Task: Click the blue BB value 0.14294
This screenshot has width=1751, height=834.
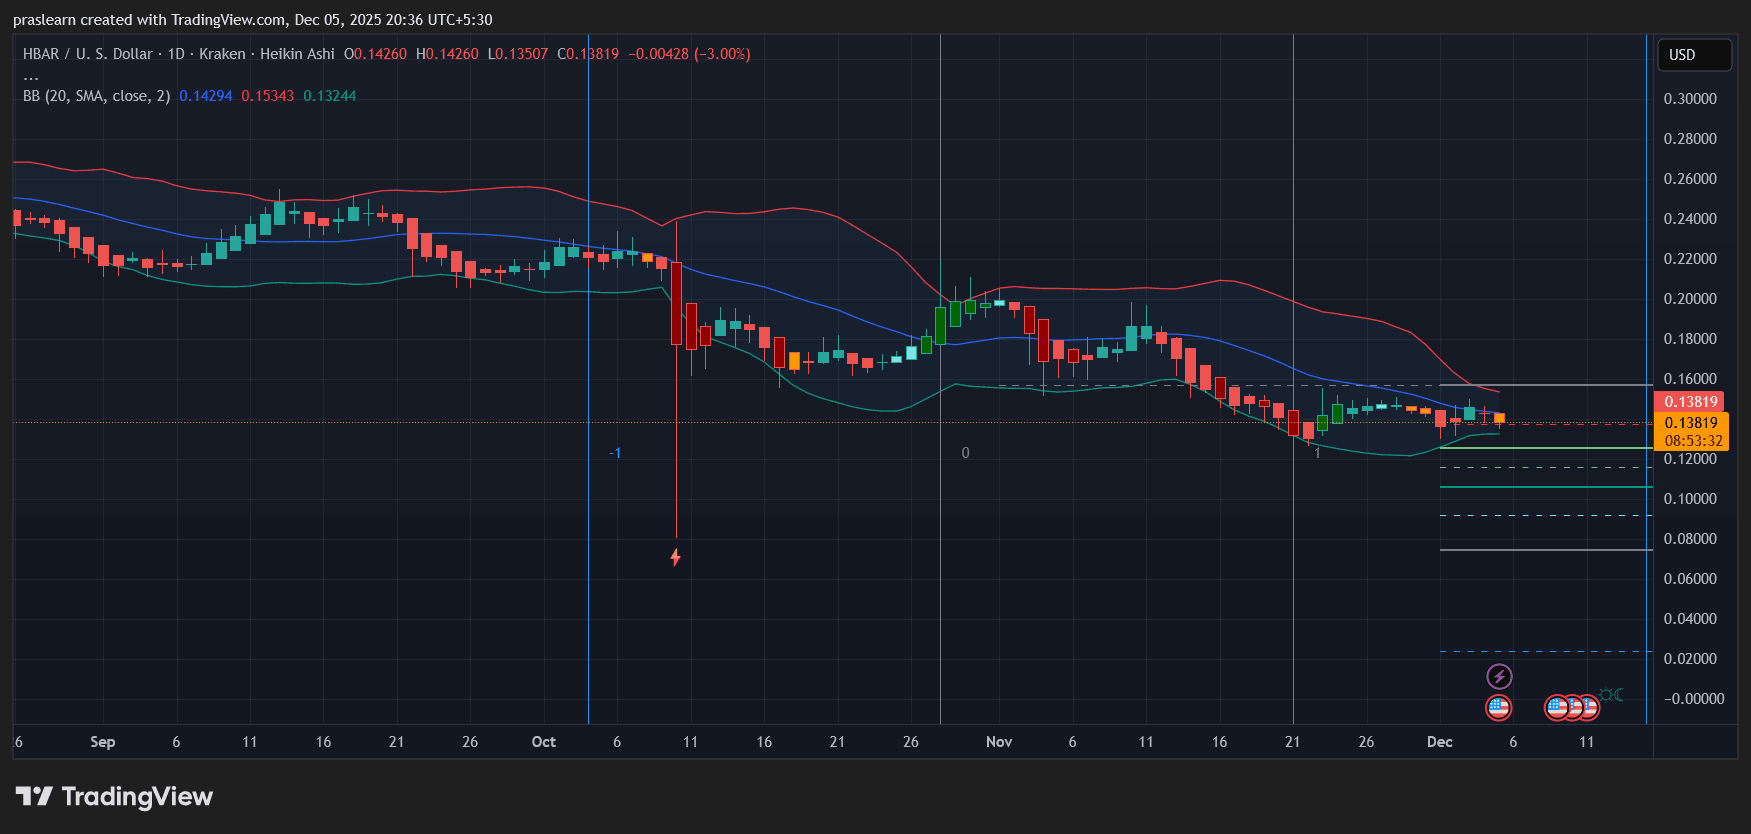Action: point(205,96)
